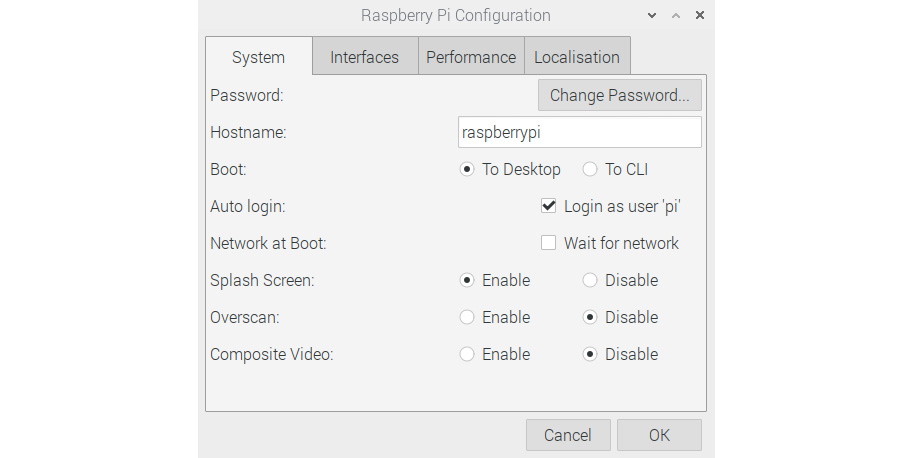Close the Raspberry Pi Configuration window
This screenshot has width=913, height=458.
[x=700, y=15]
